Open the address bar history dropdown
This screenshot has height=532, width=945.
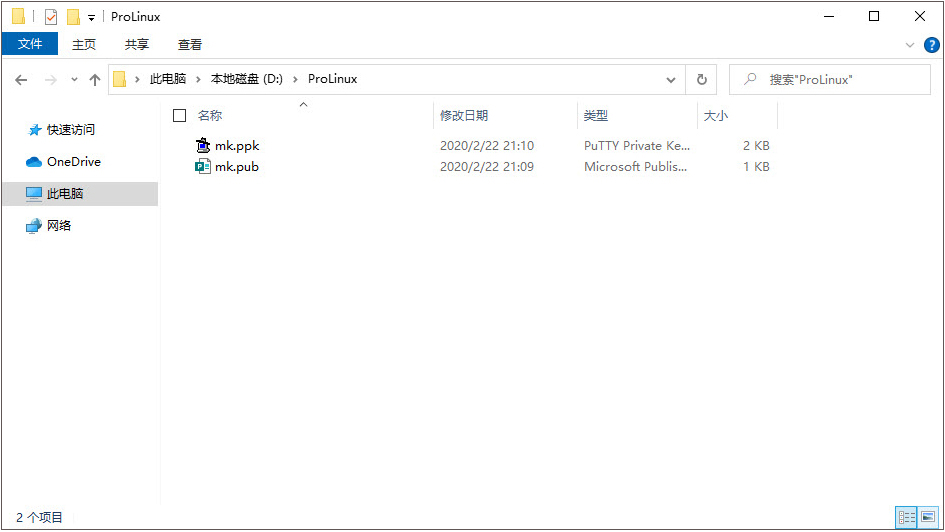click(671, 80)
